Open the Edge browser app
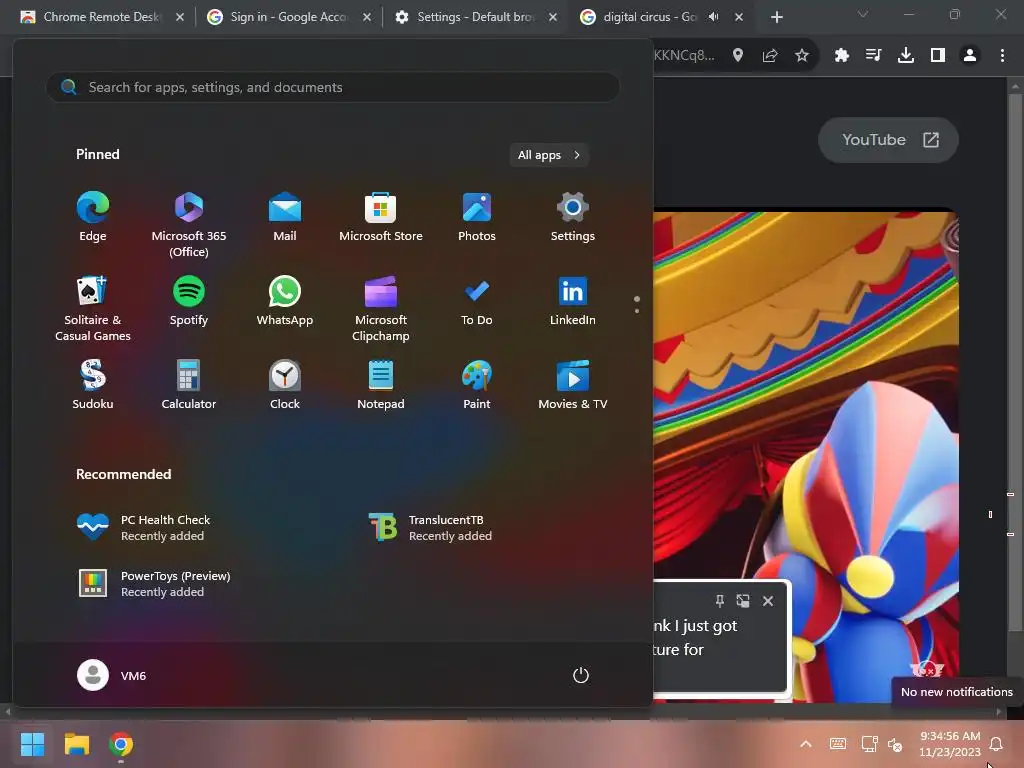 click(x=93, y=217)
